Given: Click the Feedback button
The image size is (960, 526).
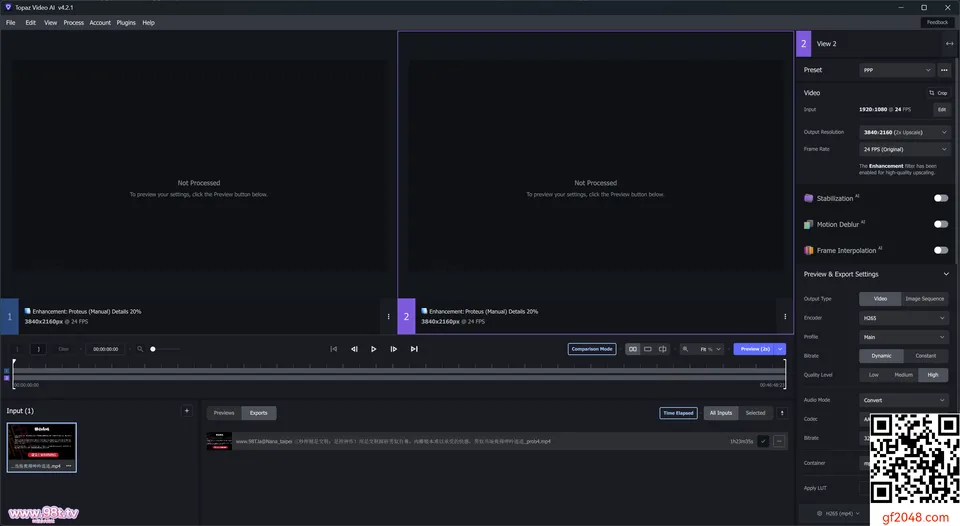Looking at the screenshot, I should pos(937,23).
